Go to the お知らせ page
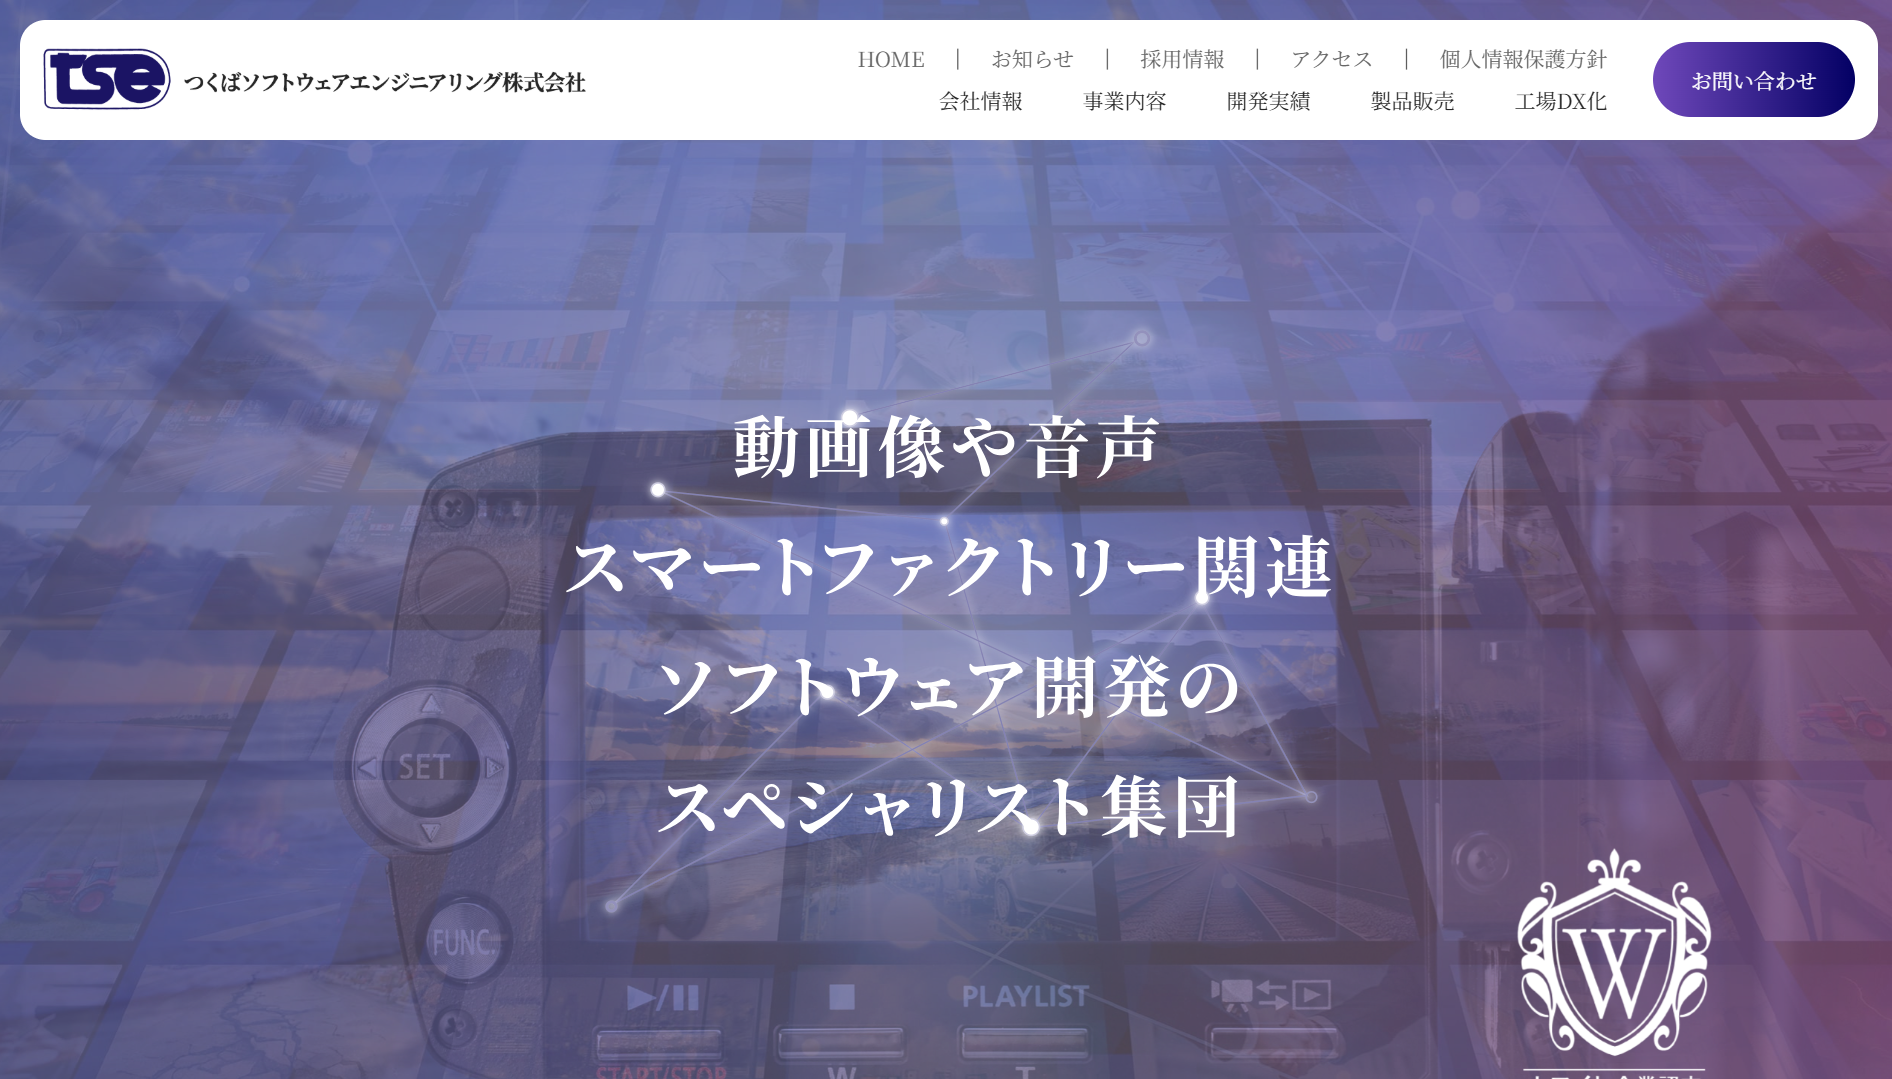 (1032, 59)
